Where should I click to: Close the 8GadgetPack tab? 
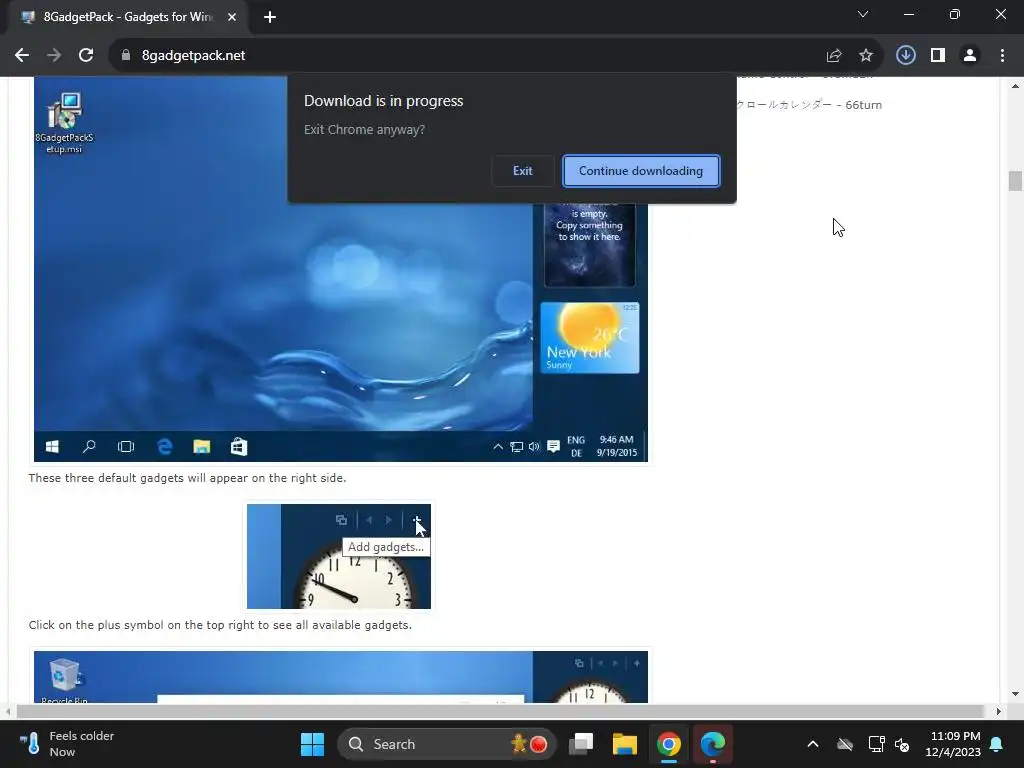tap(232, 17)
